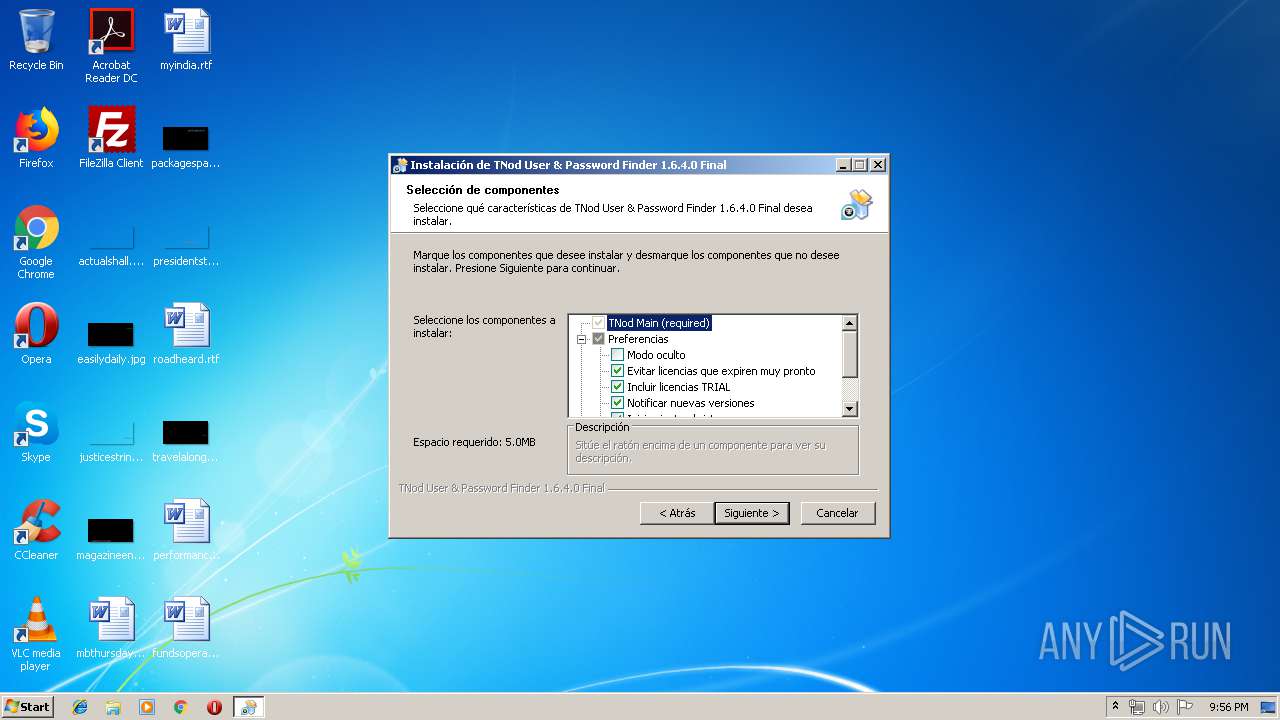Uncheck Incluir licencias TRIAL
The image size is (1280, 720).
click(617, 387)
